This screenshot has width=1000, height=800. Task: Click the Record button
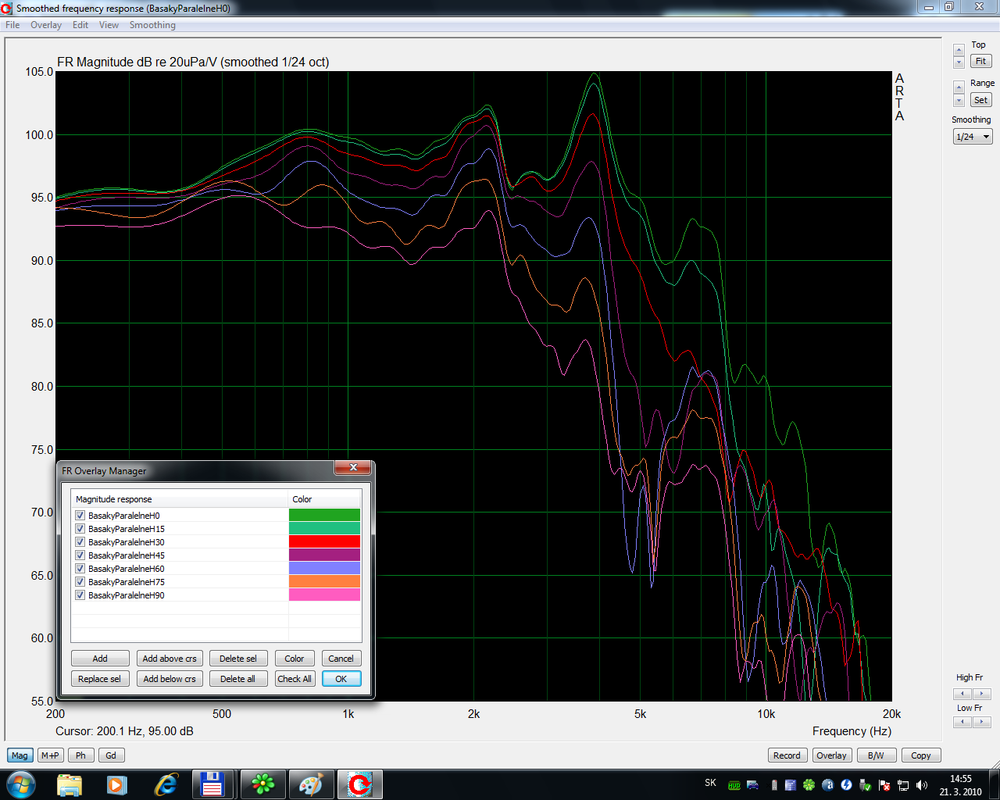tap(787, 755)
